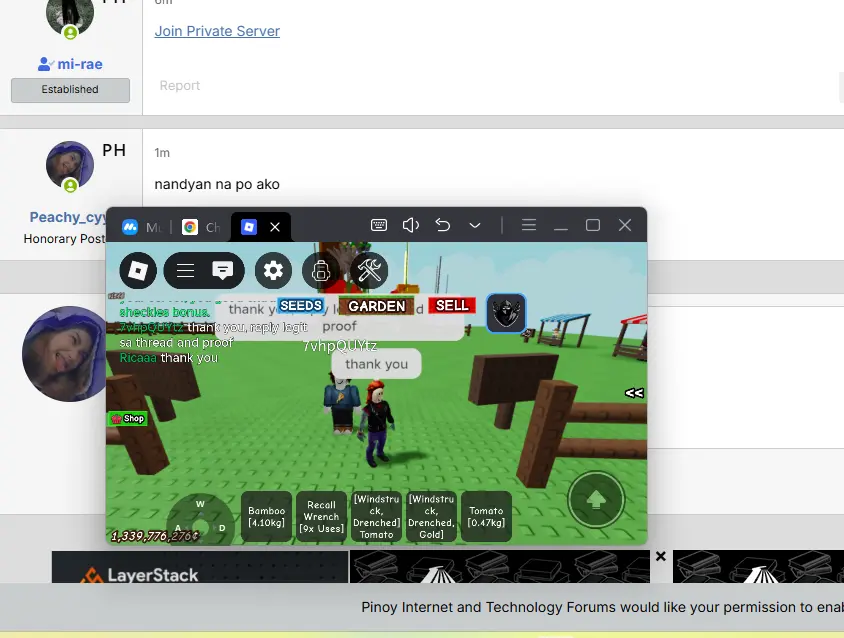The width and height of the screenshot is (844, 638).
Task: Click the 7vhpQUYtz player name tag
Action: (340, 346)
